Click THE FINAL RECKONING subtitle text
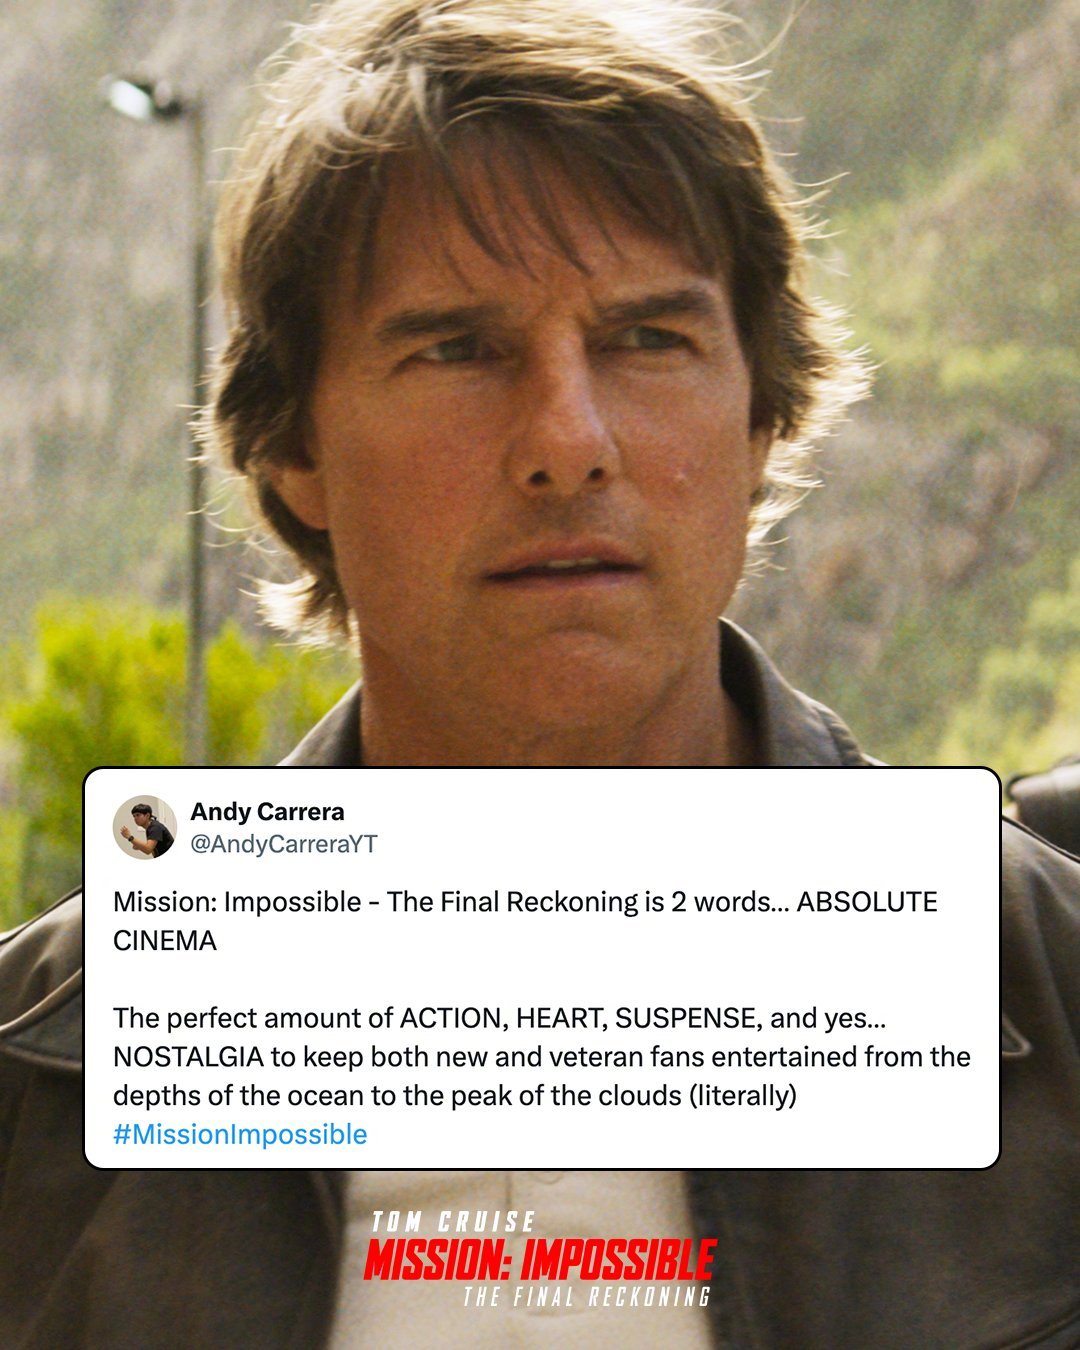Viewport: 1080px width, 1350px height. (x=587, y=1297)
